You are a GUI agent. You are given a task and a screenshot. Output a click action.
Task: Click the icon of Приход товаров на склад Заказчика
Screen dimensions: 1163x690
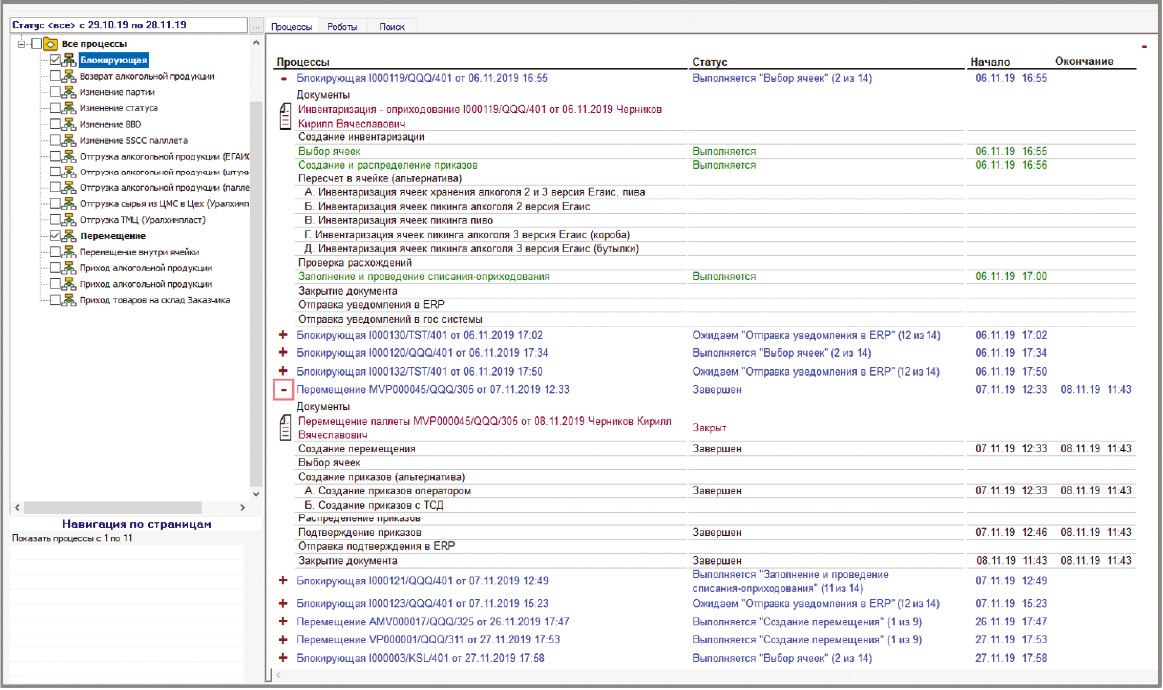click(69, 300)
